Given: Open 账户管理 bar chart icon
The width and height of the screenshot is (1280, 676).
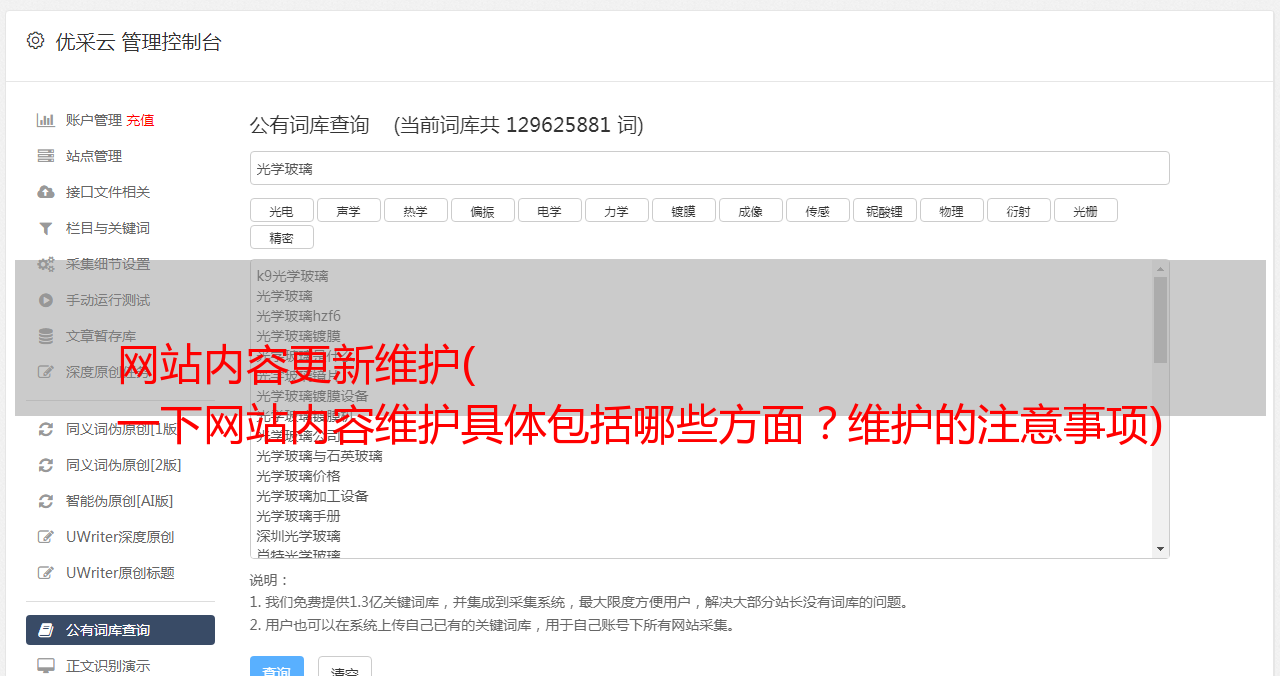Looking at the screenshot, I should [x=46, y=120].
